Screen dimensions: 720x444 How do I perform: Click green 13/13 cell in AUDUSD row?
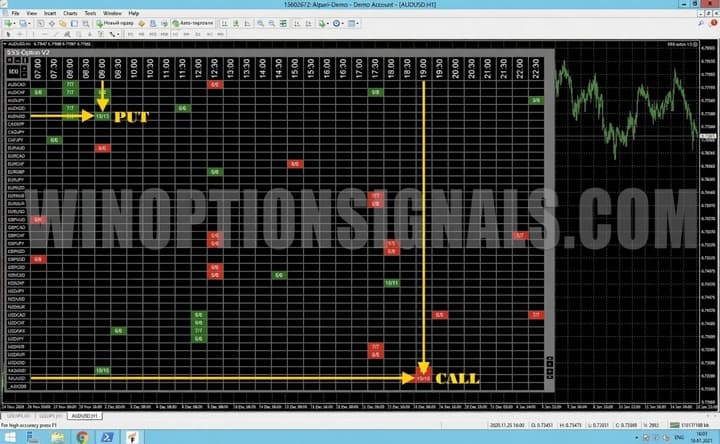point(102,116)
